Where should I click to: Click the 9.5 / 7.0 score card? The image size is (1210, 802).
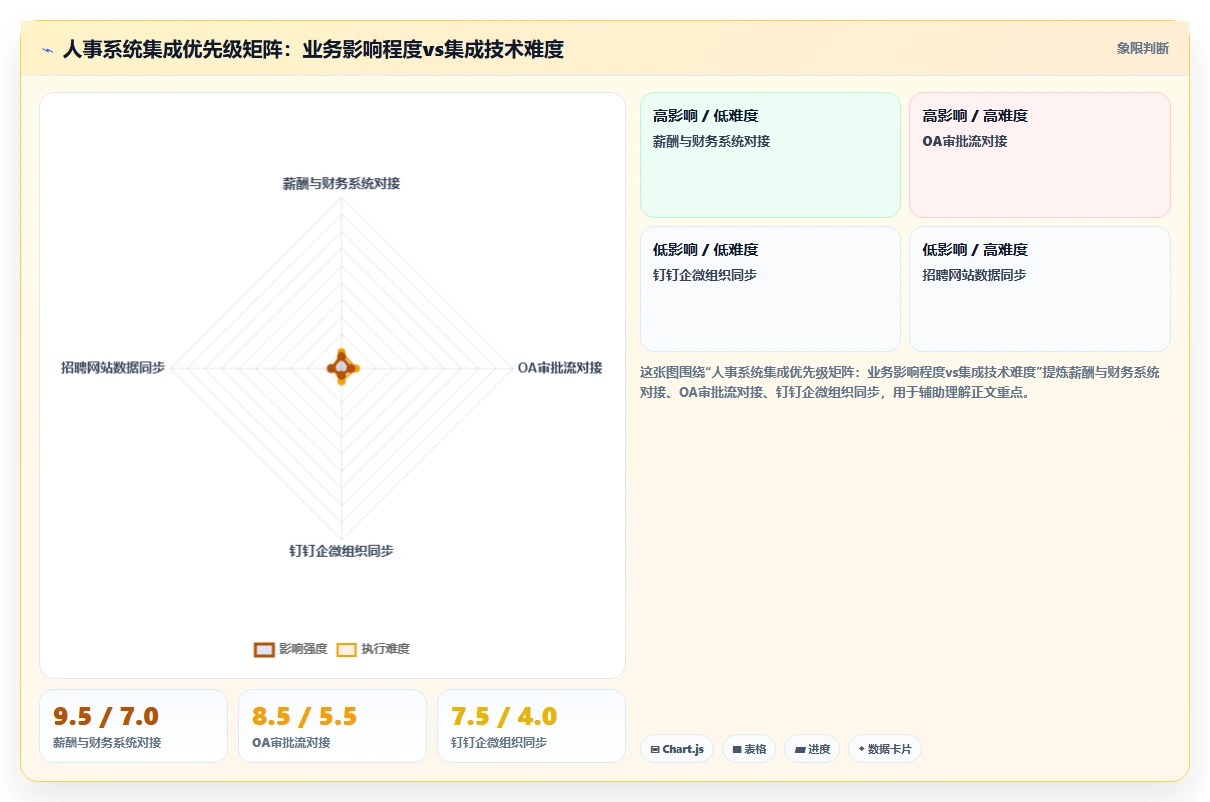point(133,726)
